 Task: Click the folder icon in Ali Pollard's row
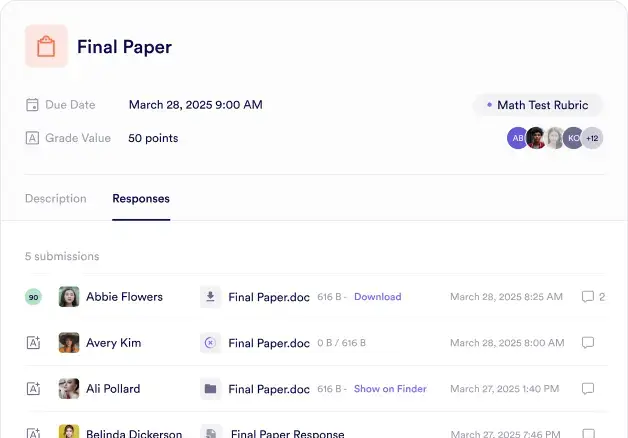[210, 389]
